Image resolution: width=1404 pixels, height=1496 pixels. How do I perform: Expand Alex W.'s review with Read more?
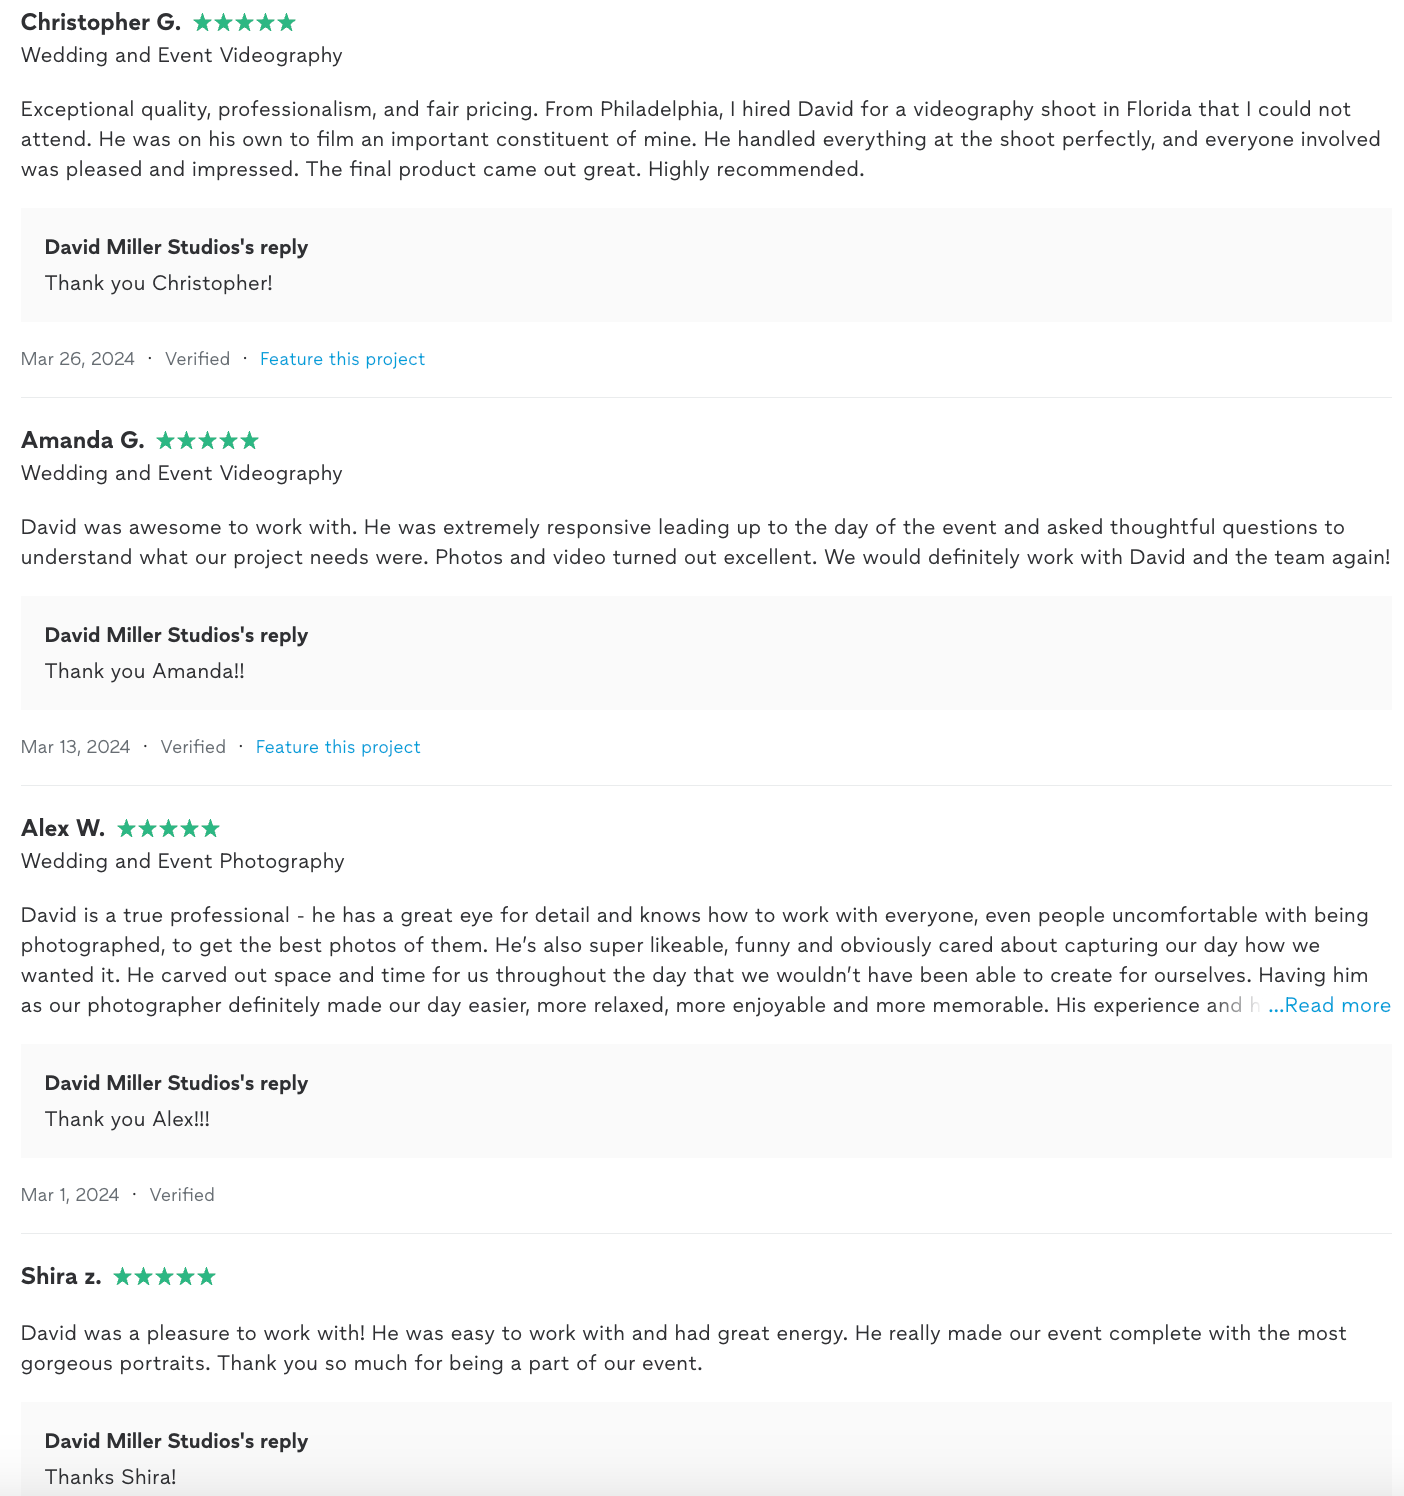[x=1329, y=1005]
